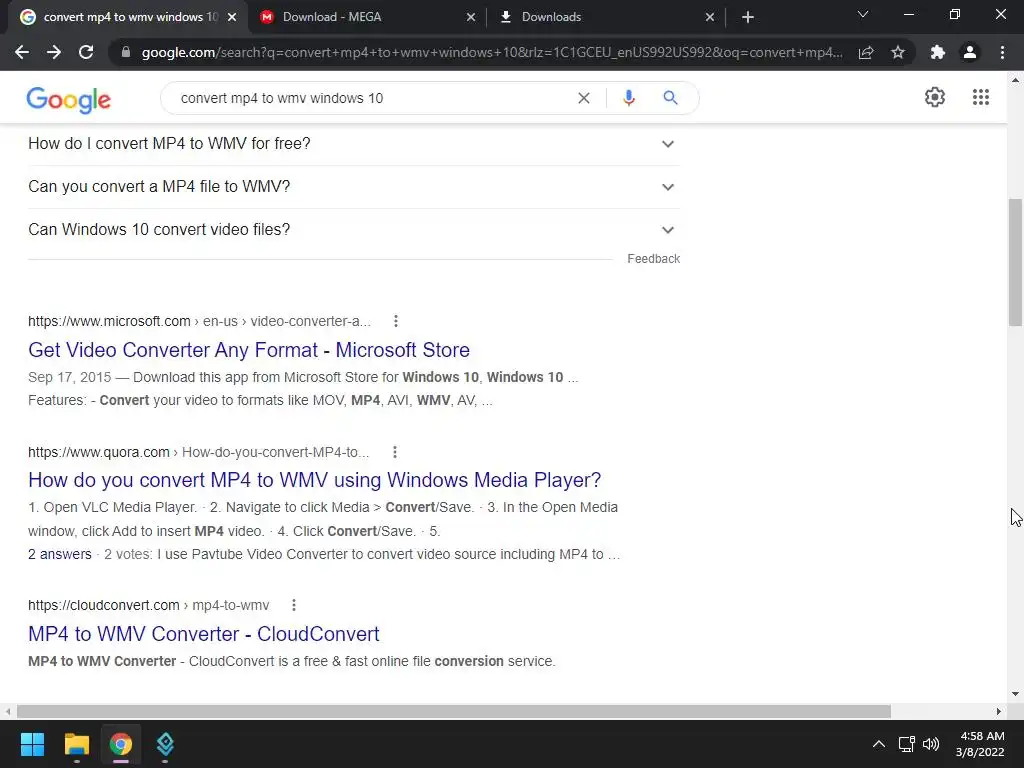Image resolution: width=1024 pixels, height=768 pixels.
Task: Open the network status tray icon
Action: coord(906,744)
